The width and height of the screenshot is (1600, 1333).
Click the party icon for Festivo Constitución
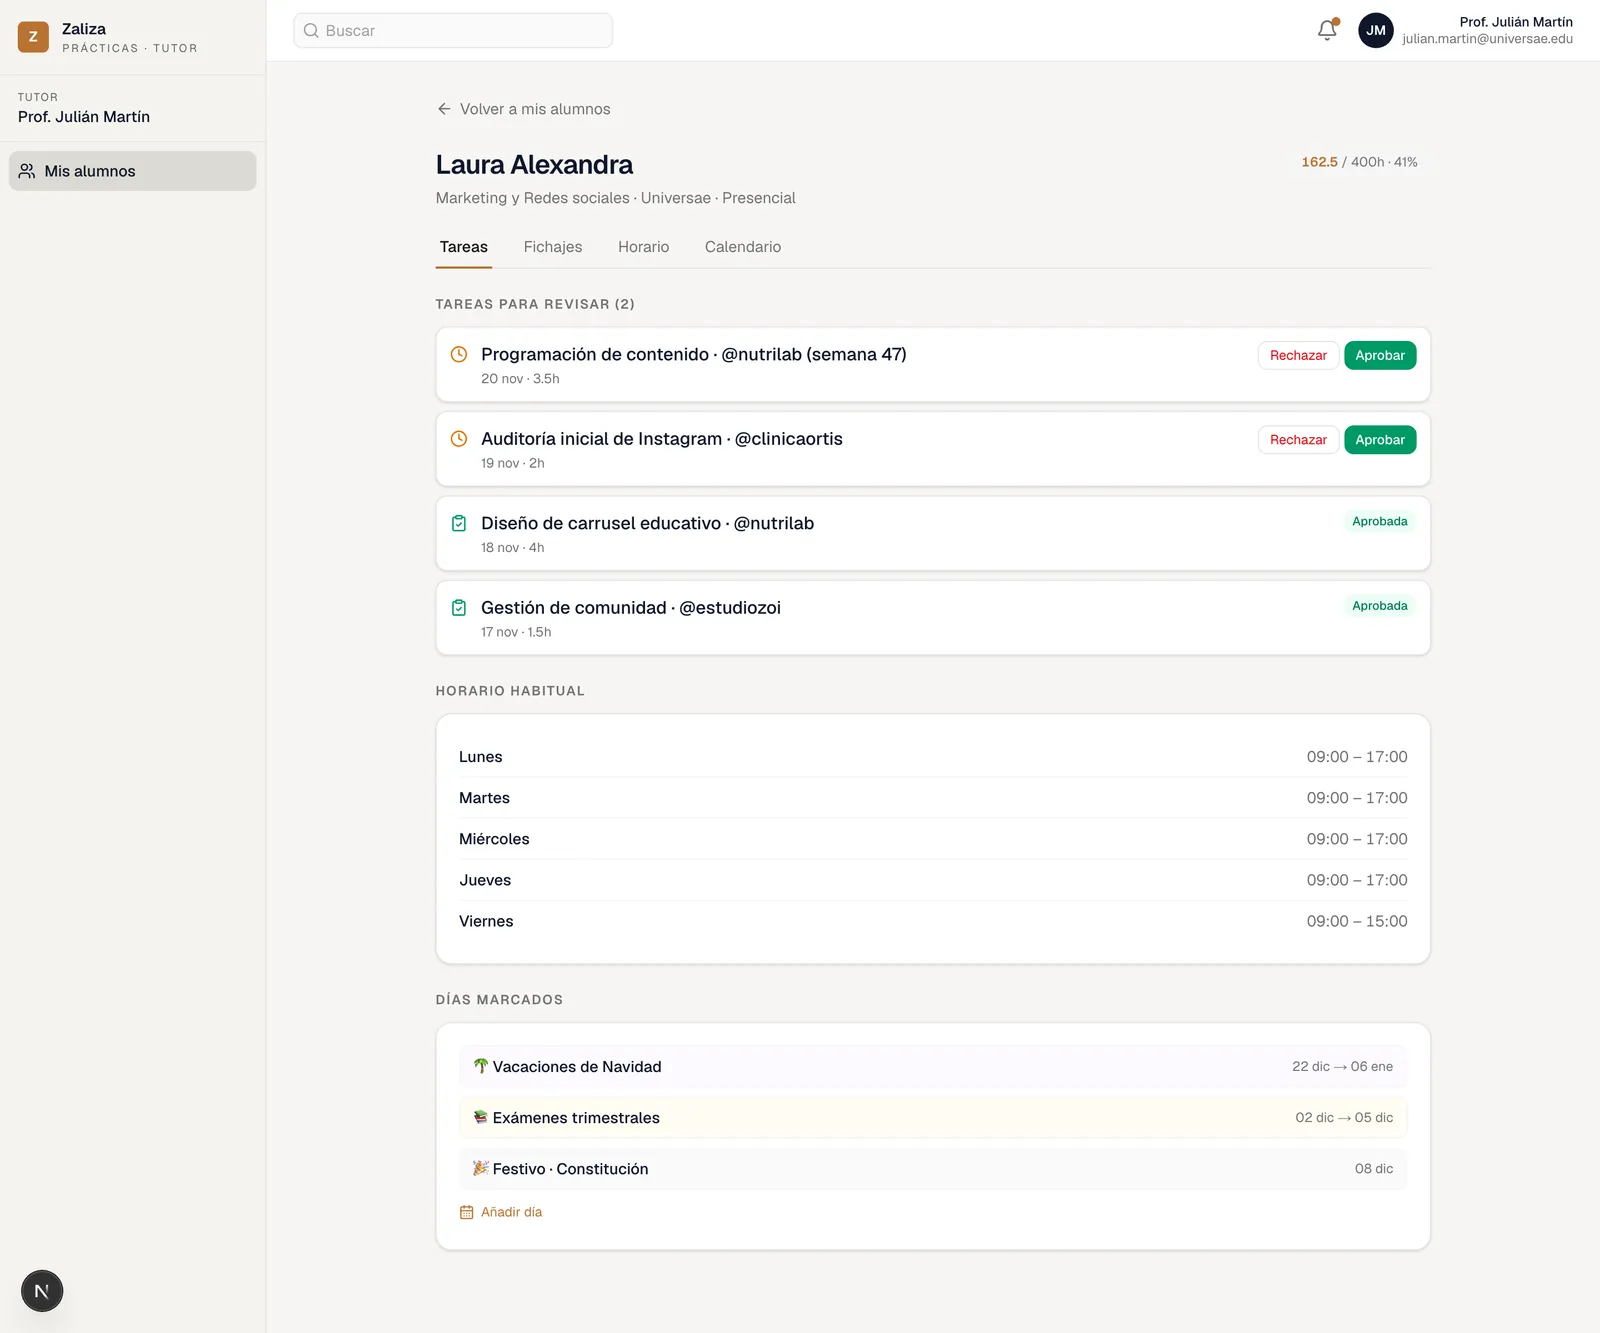[x=481, y=1168]
